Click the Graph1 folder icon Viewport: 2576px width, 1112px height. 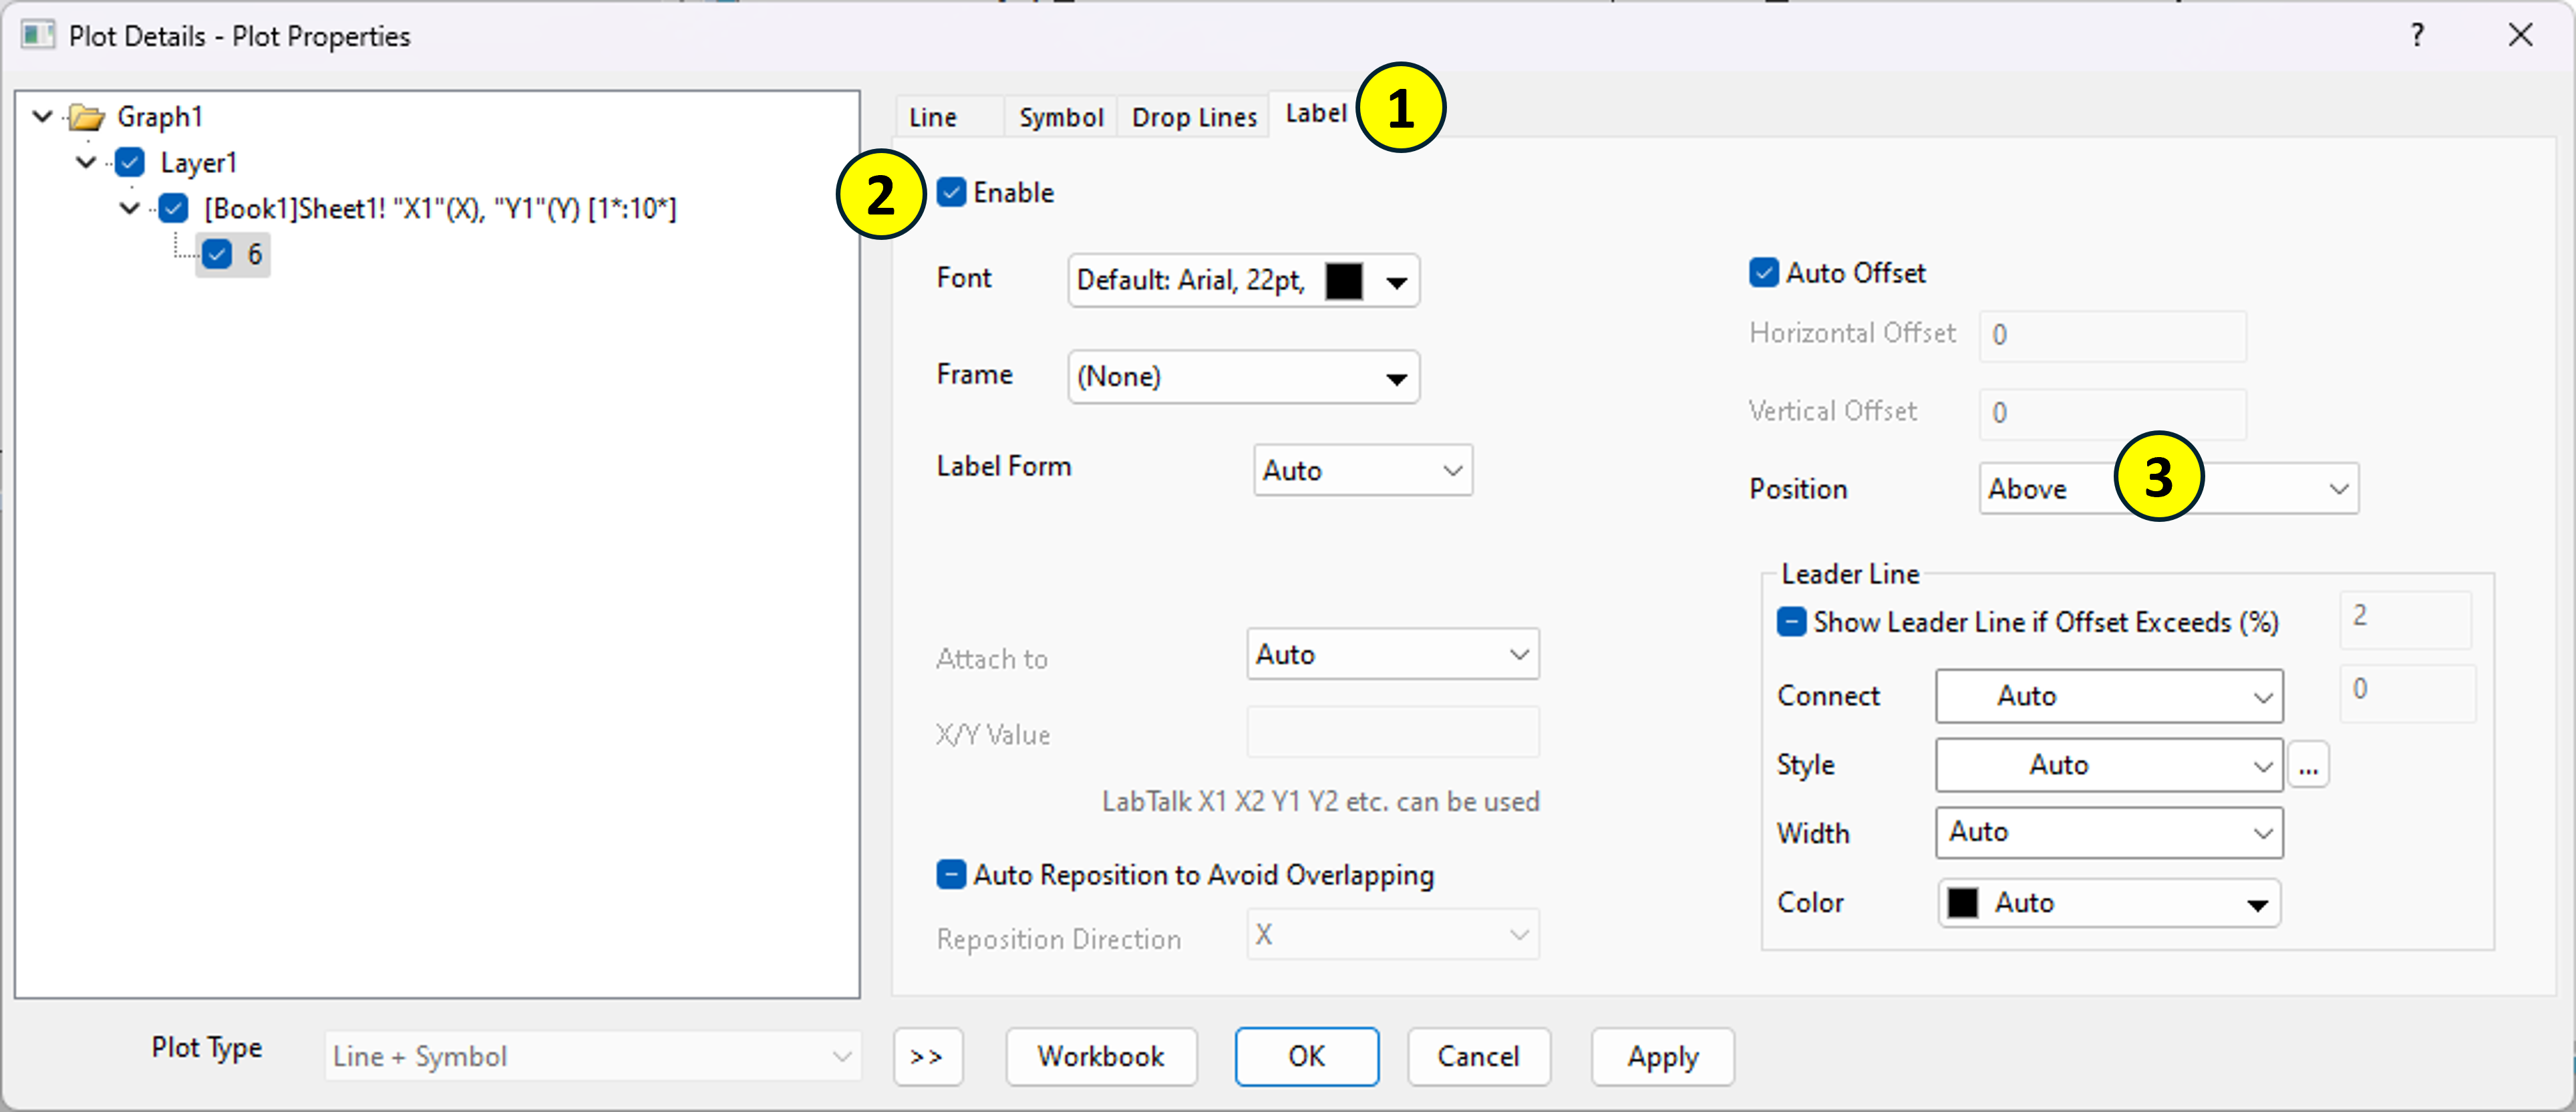pyautogui.click(x=87, y=118)
